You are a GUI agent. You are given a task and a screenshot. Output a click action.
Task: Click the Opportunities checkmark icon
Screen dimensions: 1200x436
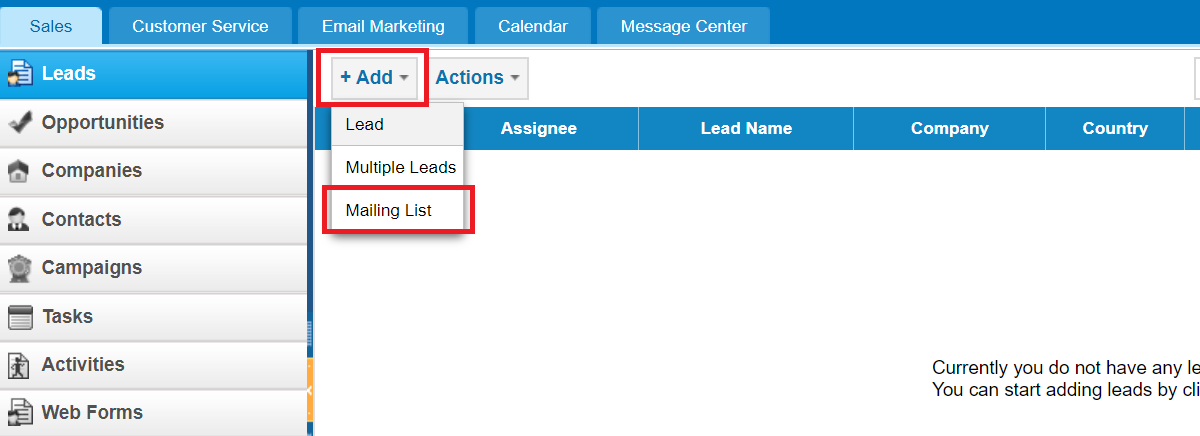pos(20,123)
